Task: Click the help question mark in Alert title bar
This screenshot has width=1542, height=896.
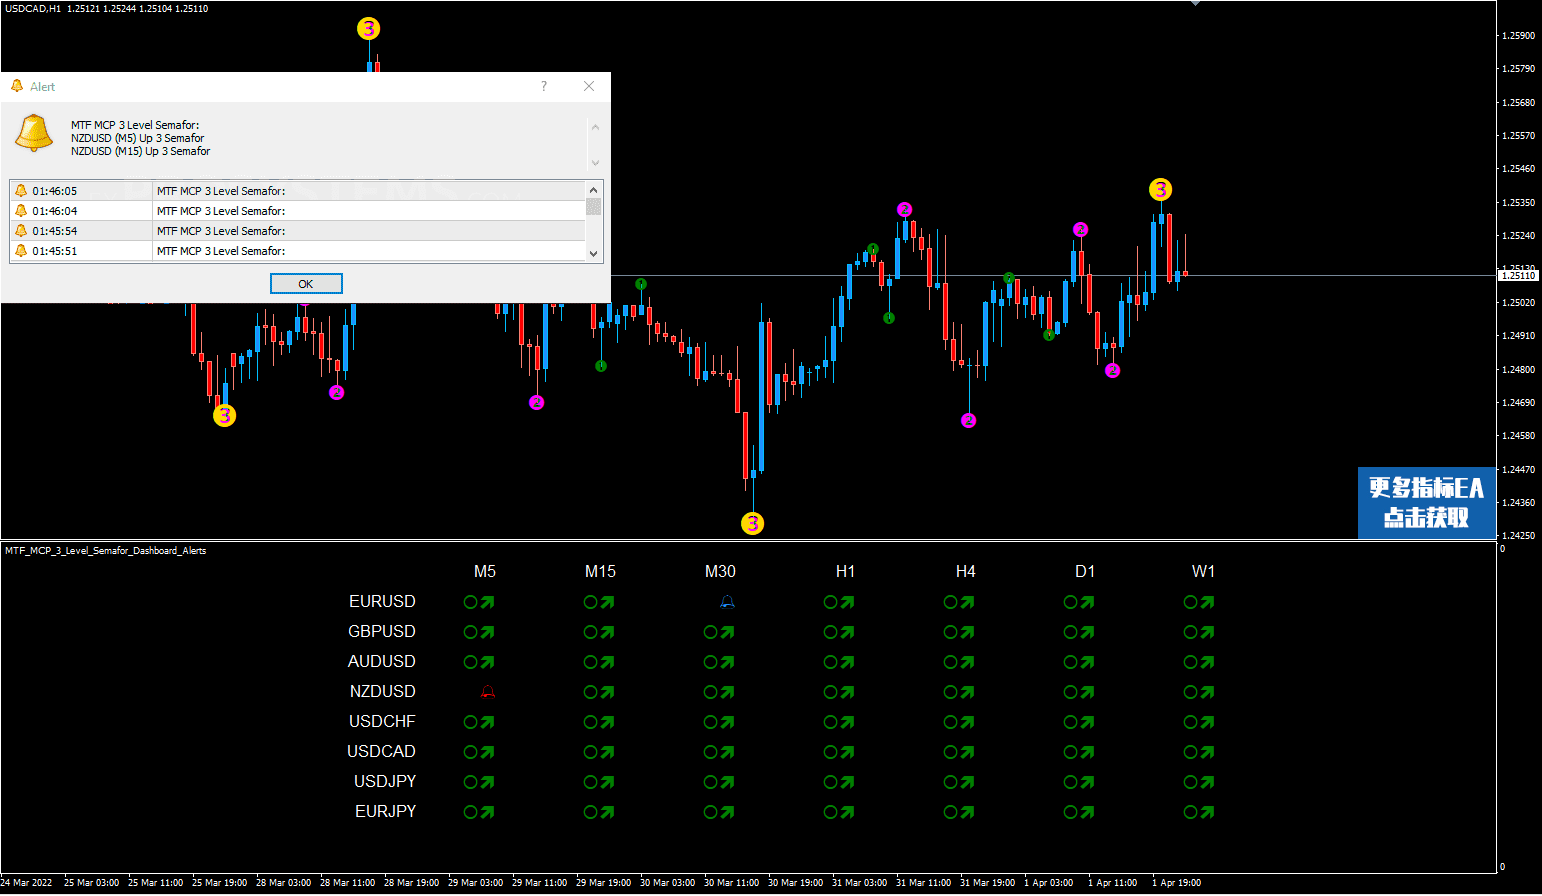Action: [544, 87]
